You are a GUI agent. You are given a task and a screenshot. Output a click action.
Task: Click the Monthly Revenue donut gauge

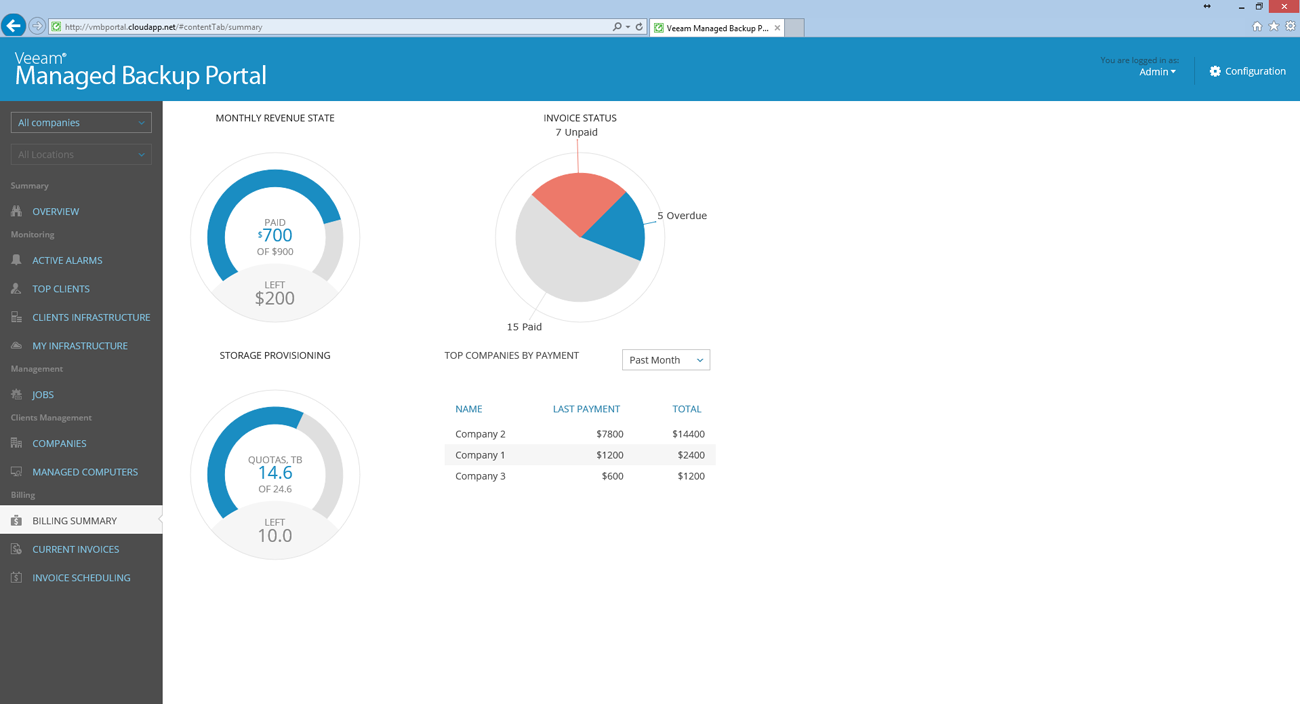(275, 237)
